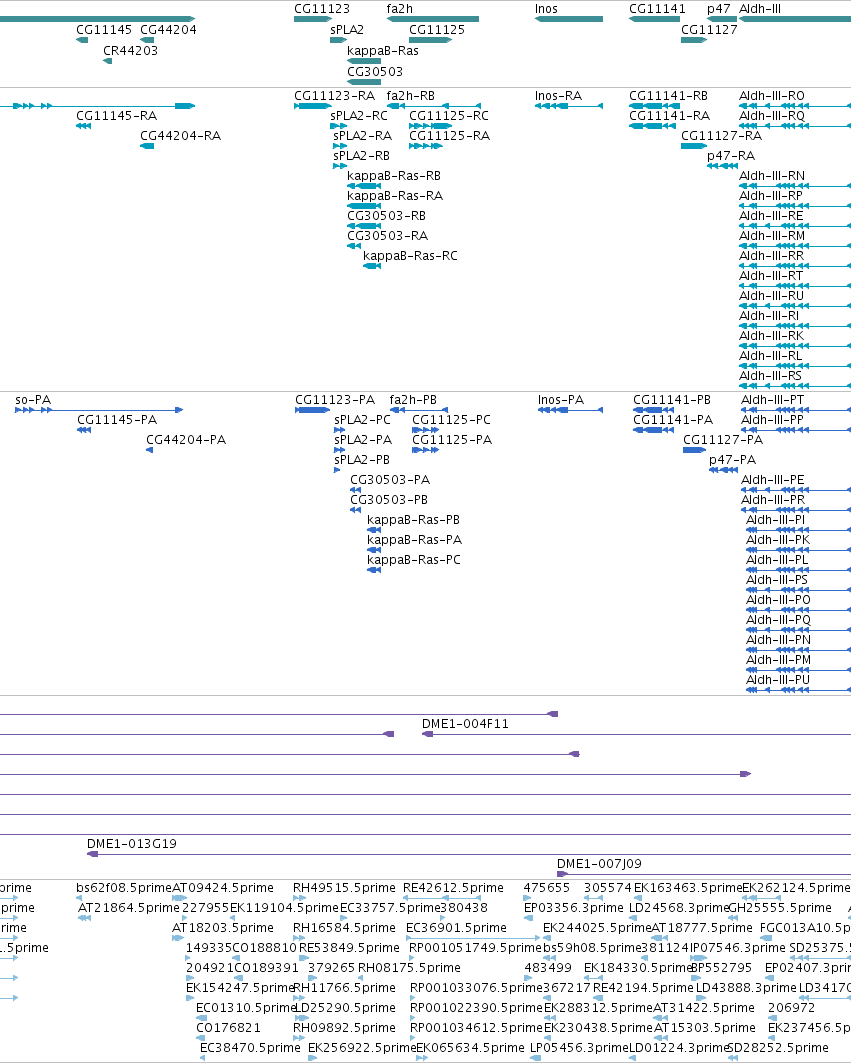The image size is (851, 1063).
Task: Select the sPLA2 gene label
Action: pos(347,30)
